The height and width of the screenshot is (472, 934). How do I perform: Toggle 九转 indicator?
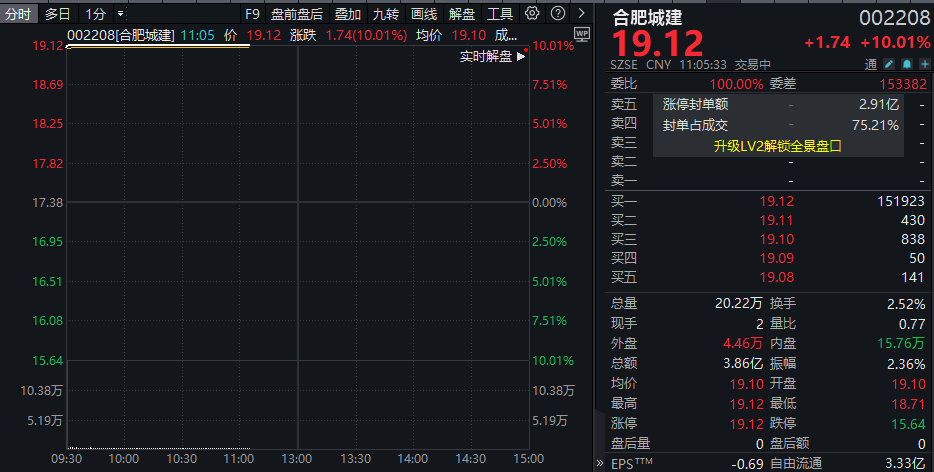pos(386,14)
